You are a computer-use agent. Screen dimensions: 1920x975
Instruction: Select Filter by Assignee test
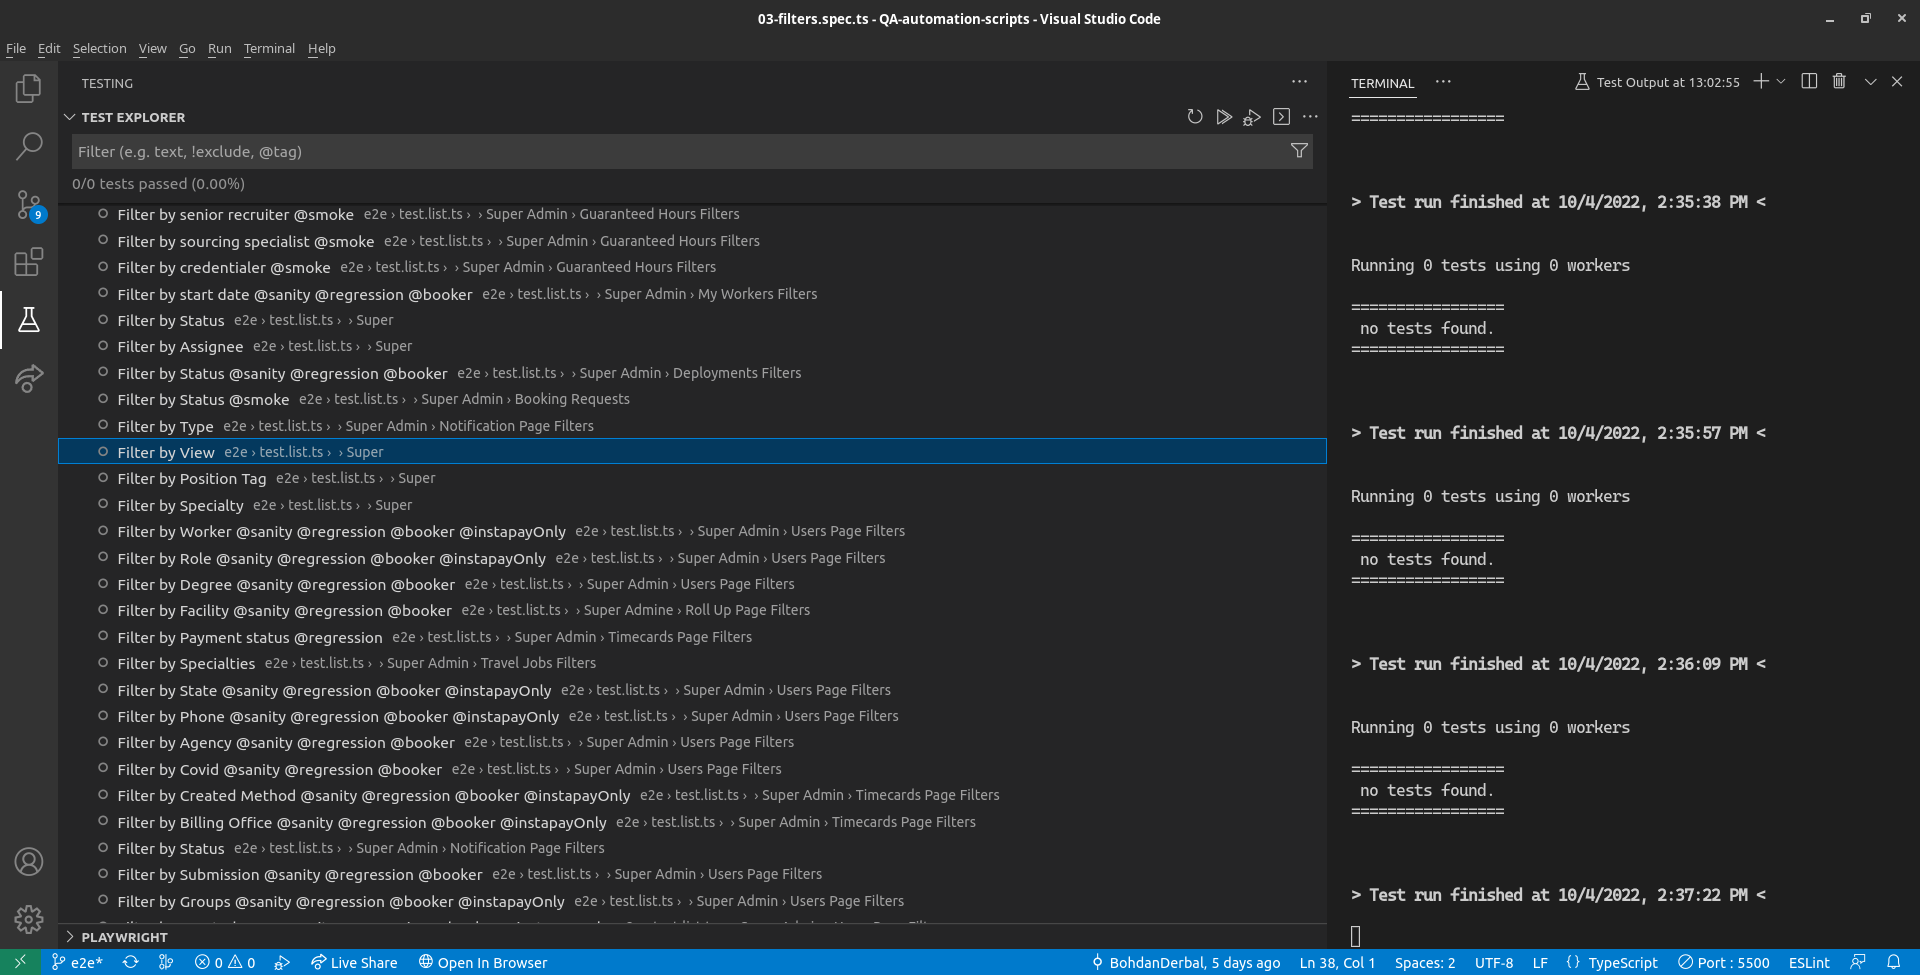(x=692, y=346)
